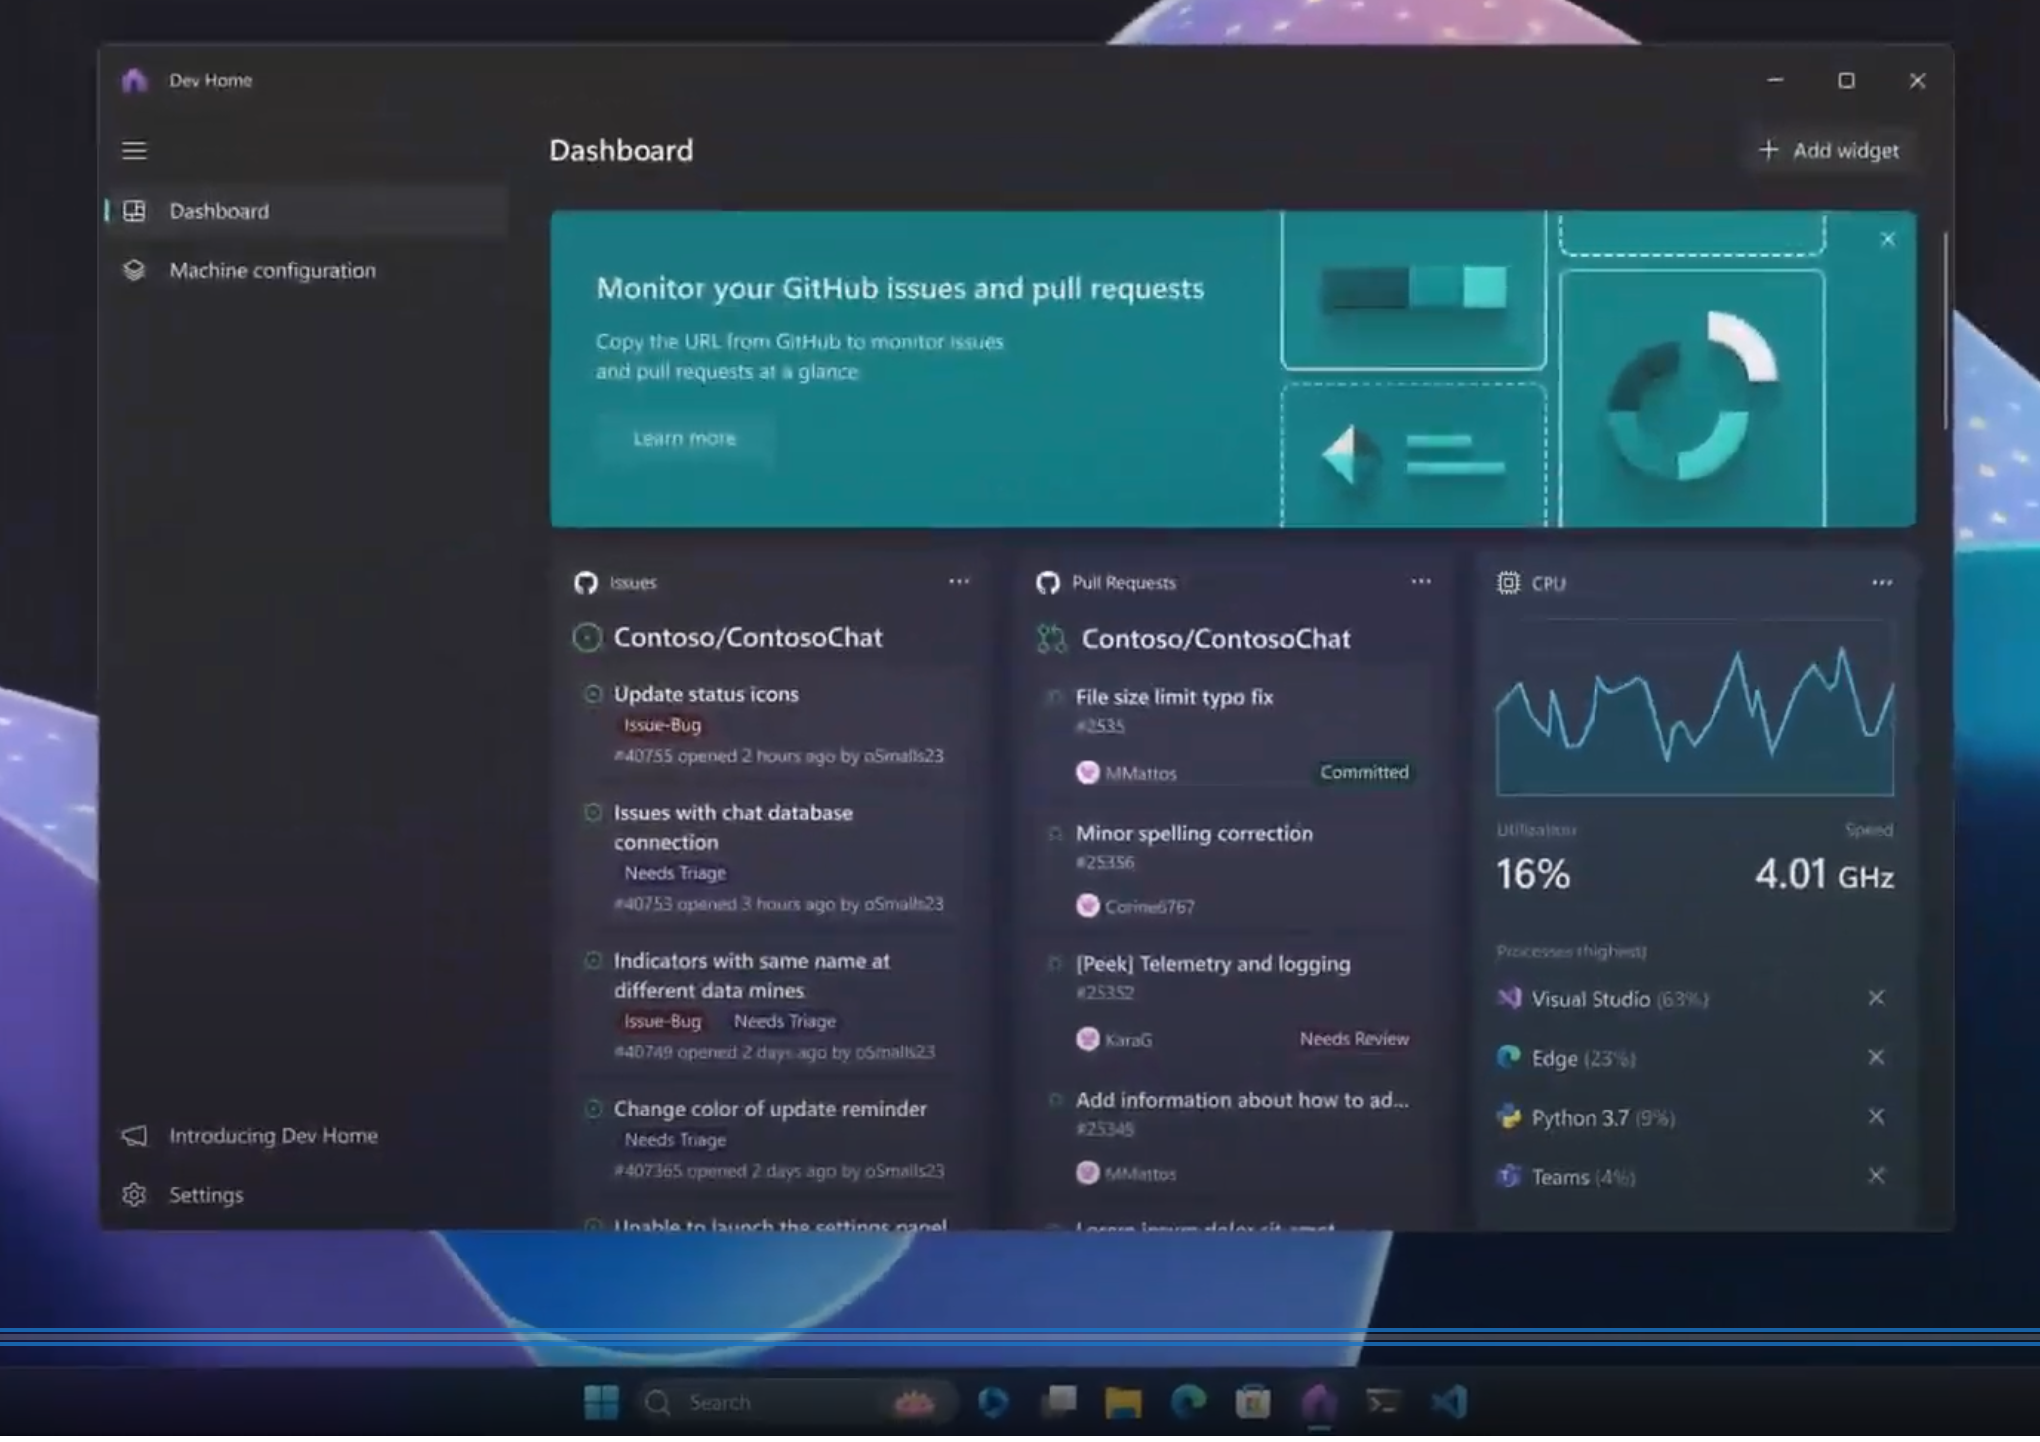Click the Settings gear icon
This screenshot has height=1442, width=2040.
tap(134, 1195)
